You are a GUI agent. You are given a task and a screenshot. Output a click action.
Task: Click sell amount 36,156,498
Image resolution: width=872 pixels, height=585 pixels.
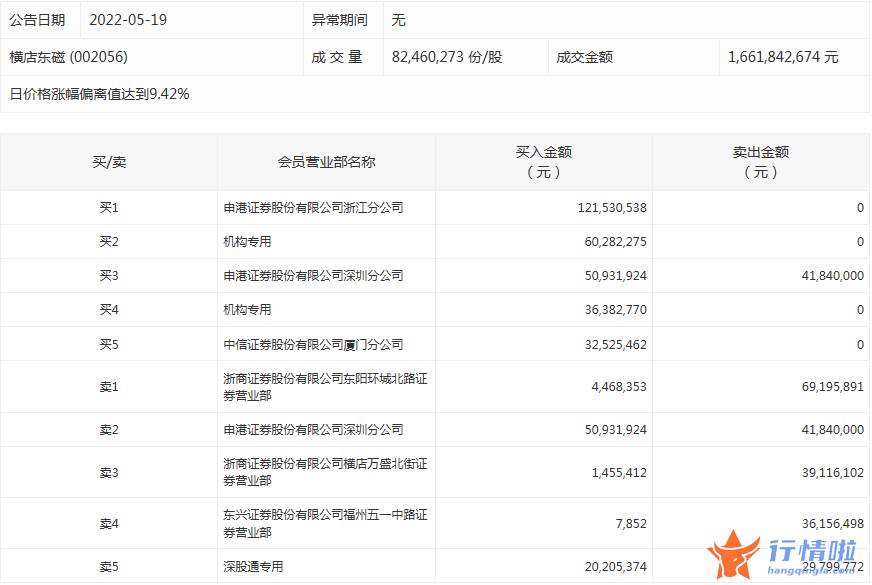coord(833,523)
